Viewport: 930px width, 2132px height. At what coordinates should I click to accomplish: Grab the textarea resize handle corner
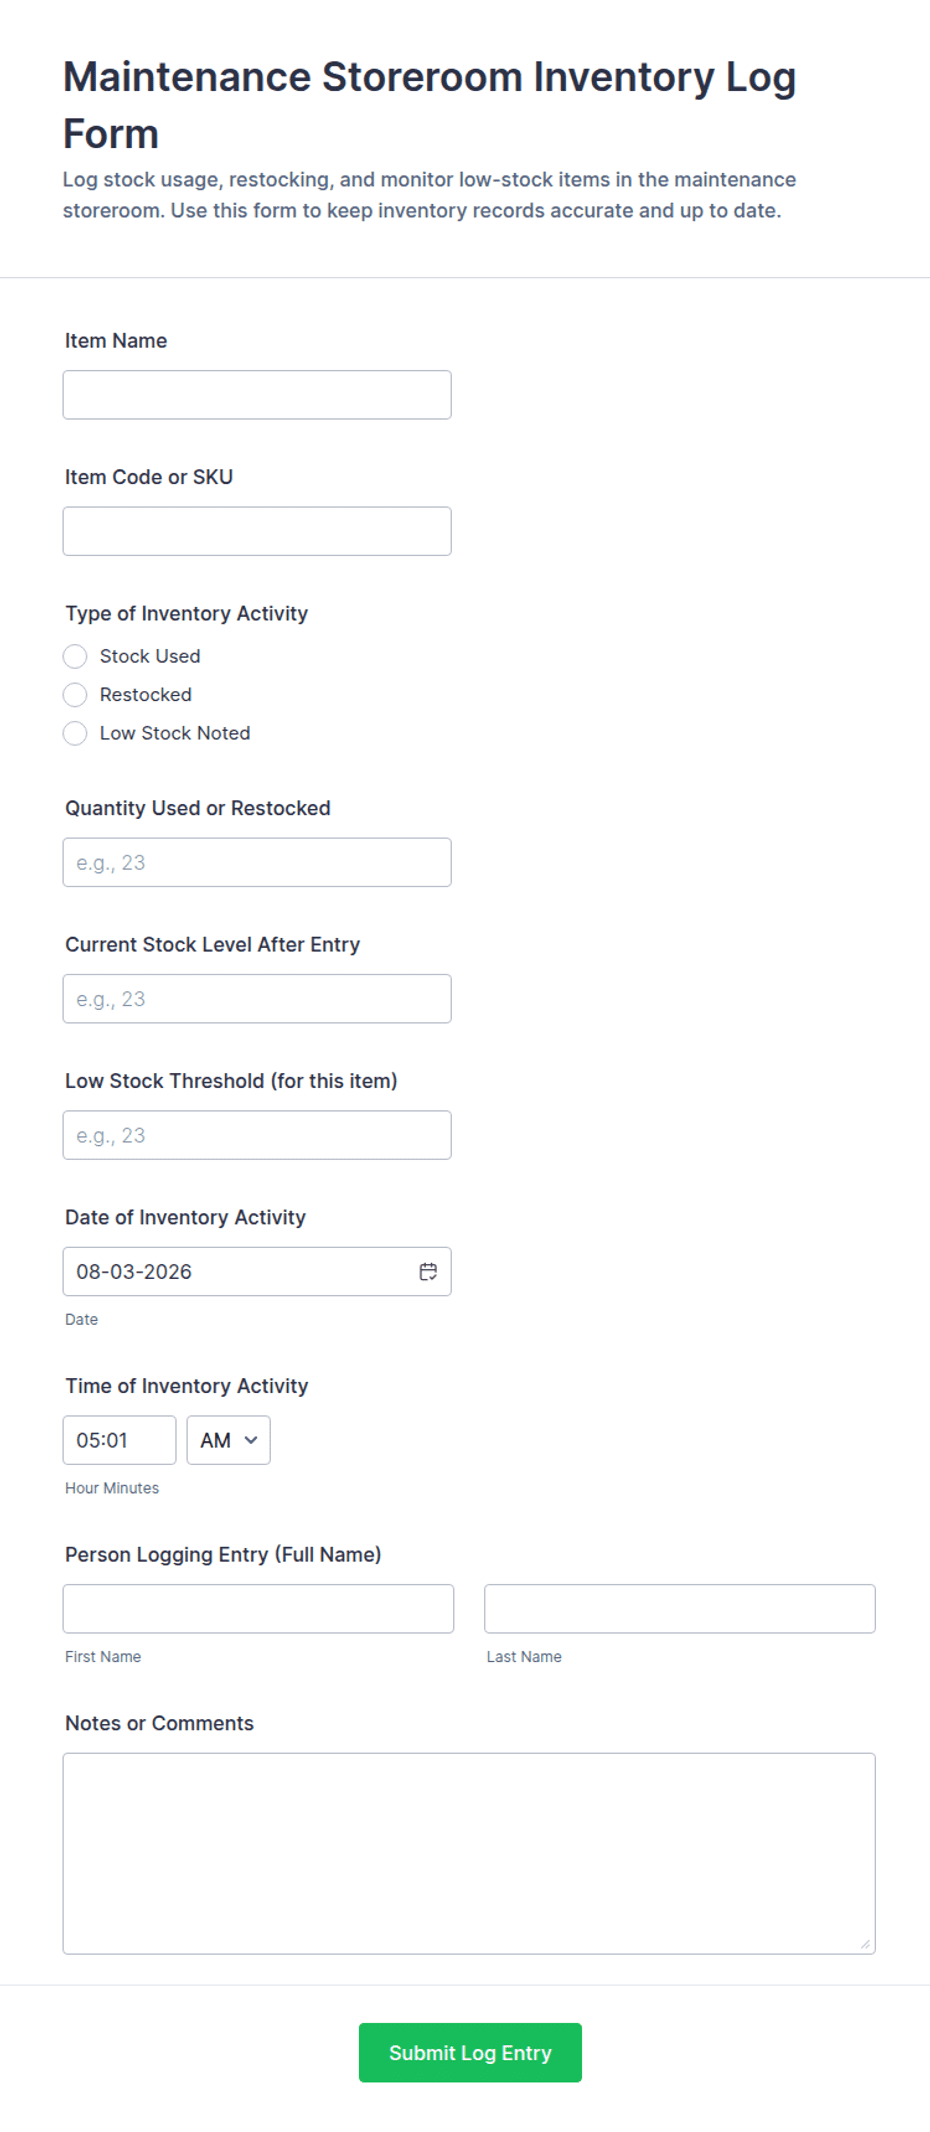(x=865, y=1943)
